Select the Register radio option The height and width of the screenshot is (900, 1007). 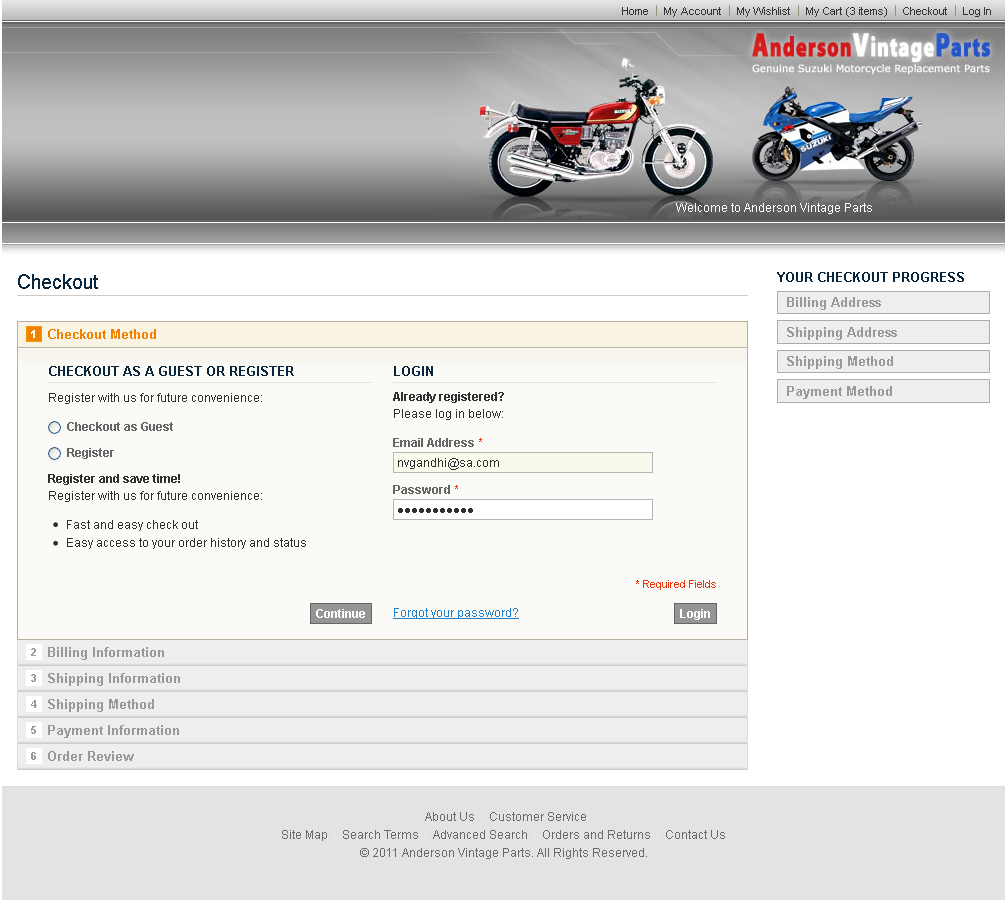tap(55, 454)
